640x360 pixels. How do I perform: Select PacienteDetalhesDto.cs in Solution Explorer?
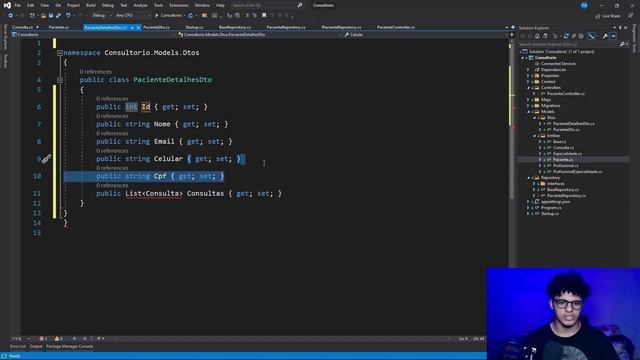[x=573, y=124]
